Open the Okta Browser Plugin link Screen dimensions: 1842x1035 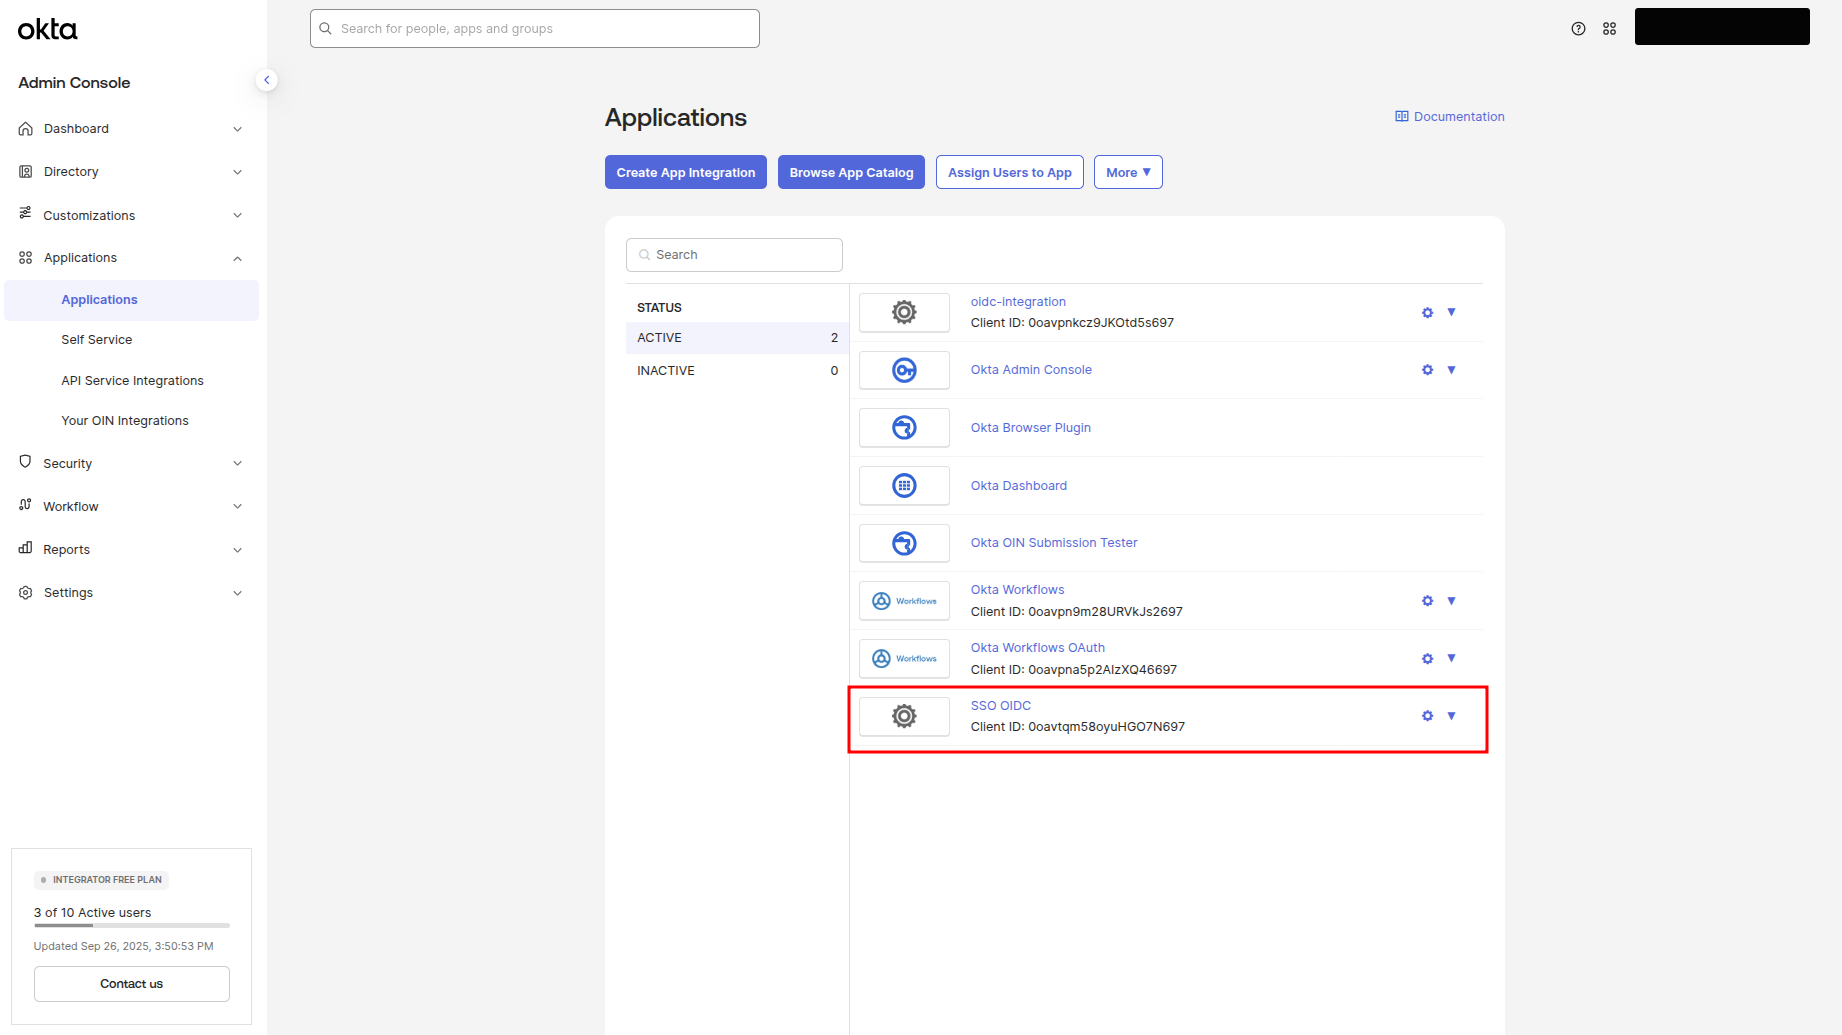[1031, 428]
